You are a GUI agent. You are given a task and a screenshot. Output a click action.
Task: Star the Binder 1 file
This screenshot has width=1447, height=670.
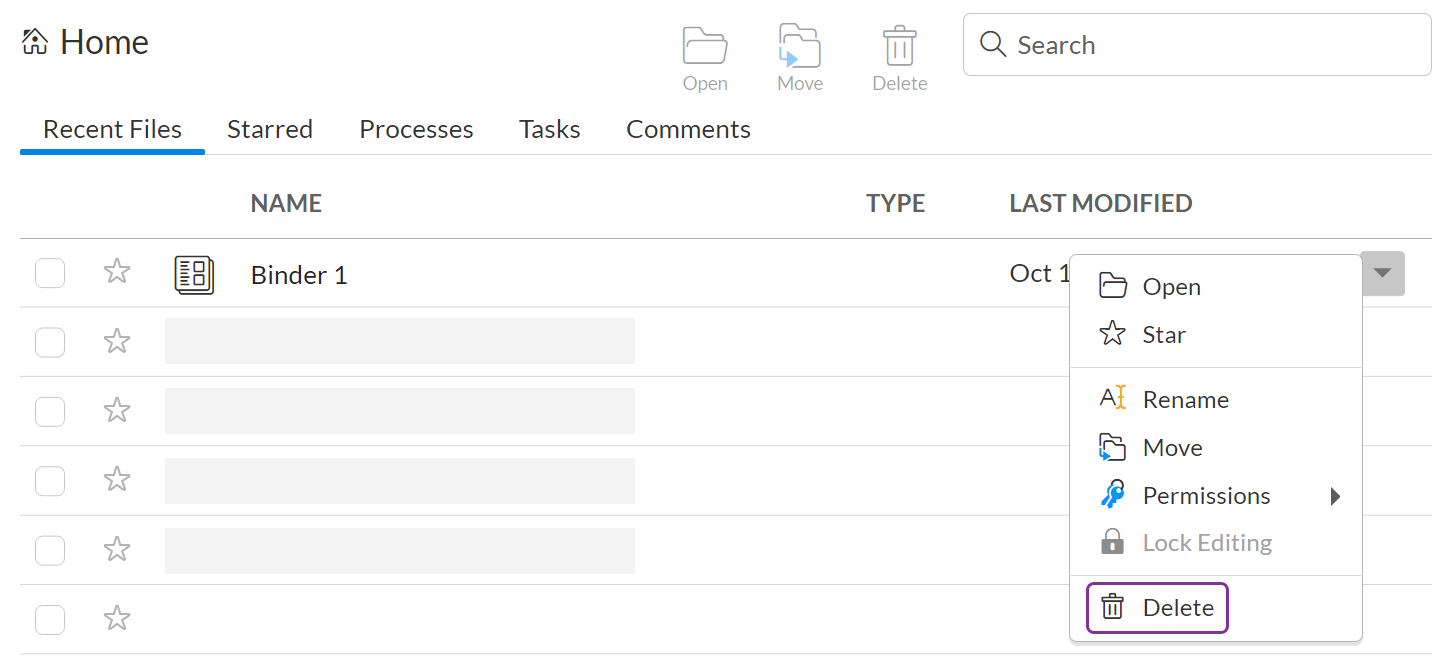[x=116, y=270]
